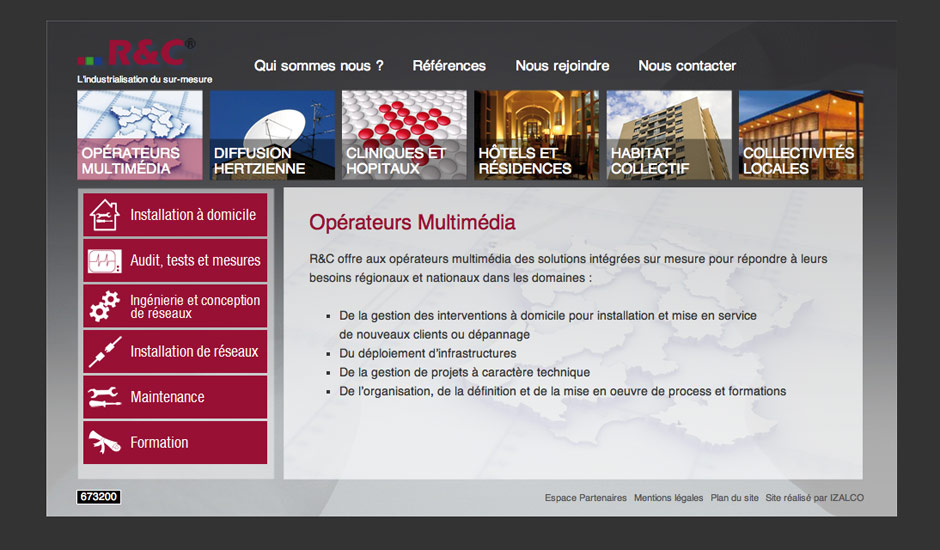This screenshot has width=940, height=550.
Task: Click the Mentions légales link
Action: pyautogui.click(x=668, y=498)
